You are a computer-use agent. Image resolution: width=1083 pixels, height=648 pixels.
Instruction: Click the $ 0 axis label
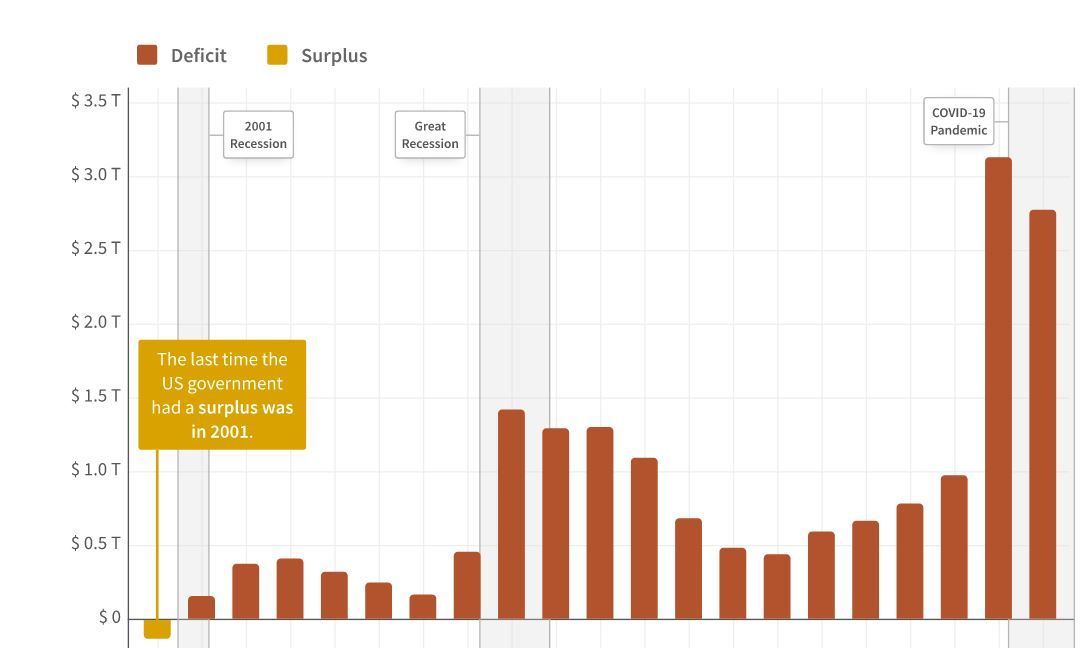click(110, 617)
